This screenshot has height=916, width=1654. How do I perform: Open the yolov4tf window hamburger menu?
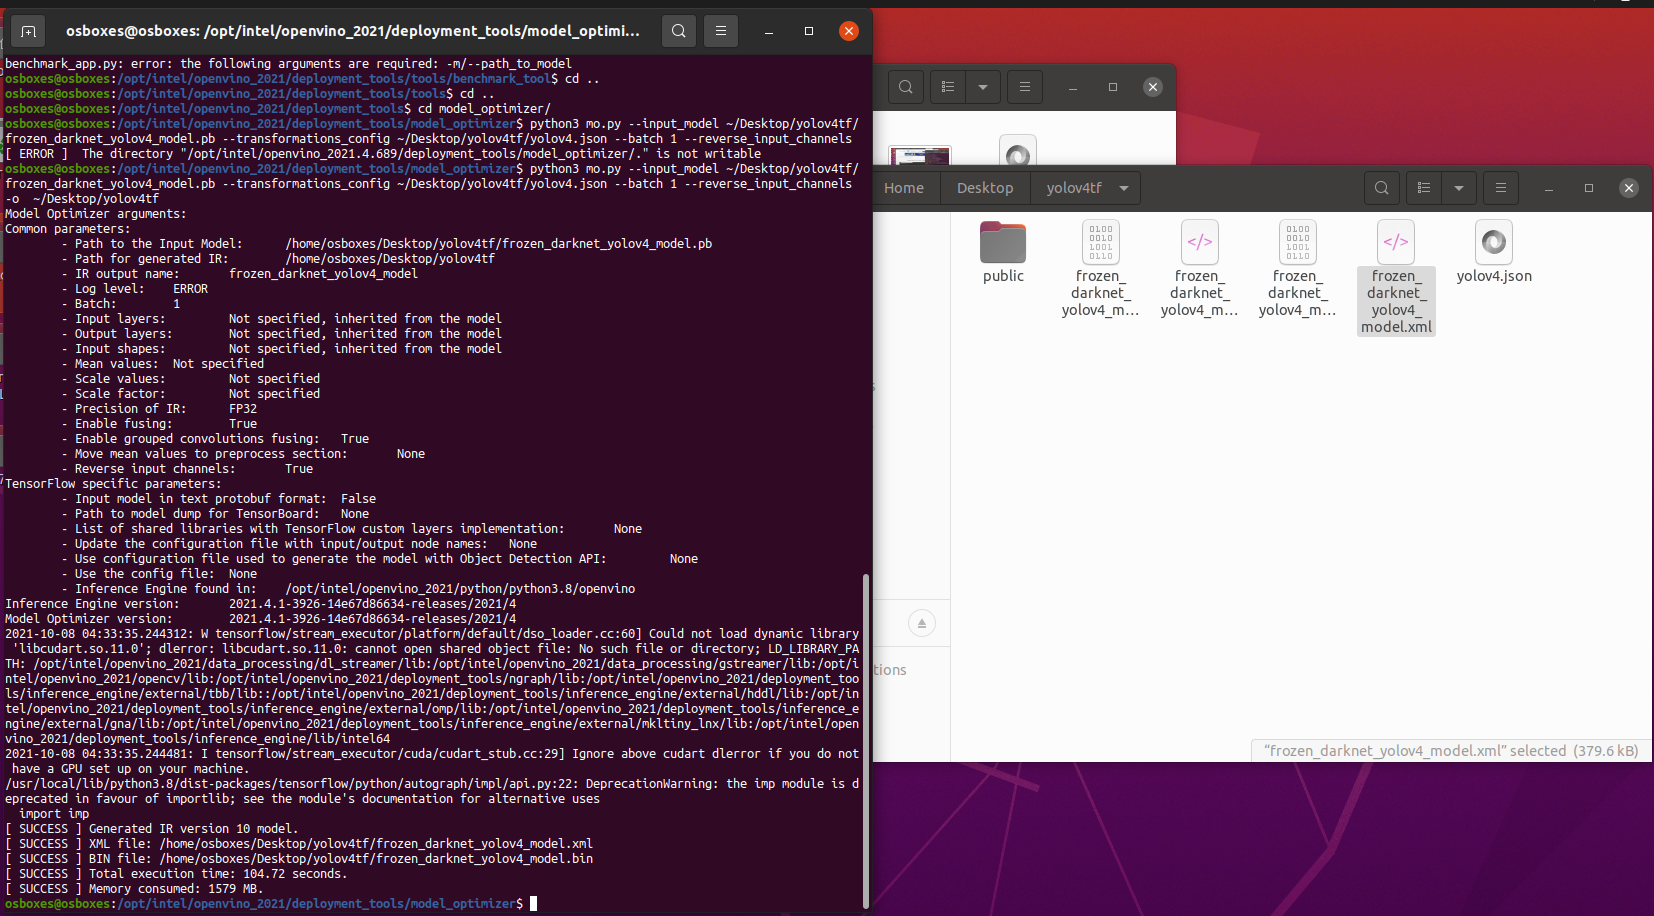click(x=1500, y=187)
